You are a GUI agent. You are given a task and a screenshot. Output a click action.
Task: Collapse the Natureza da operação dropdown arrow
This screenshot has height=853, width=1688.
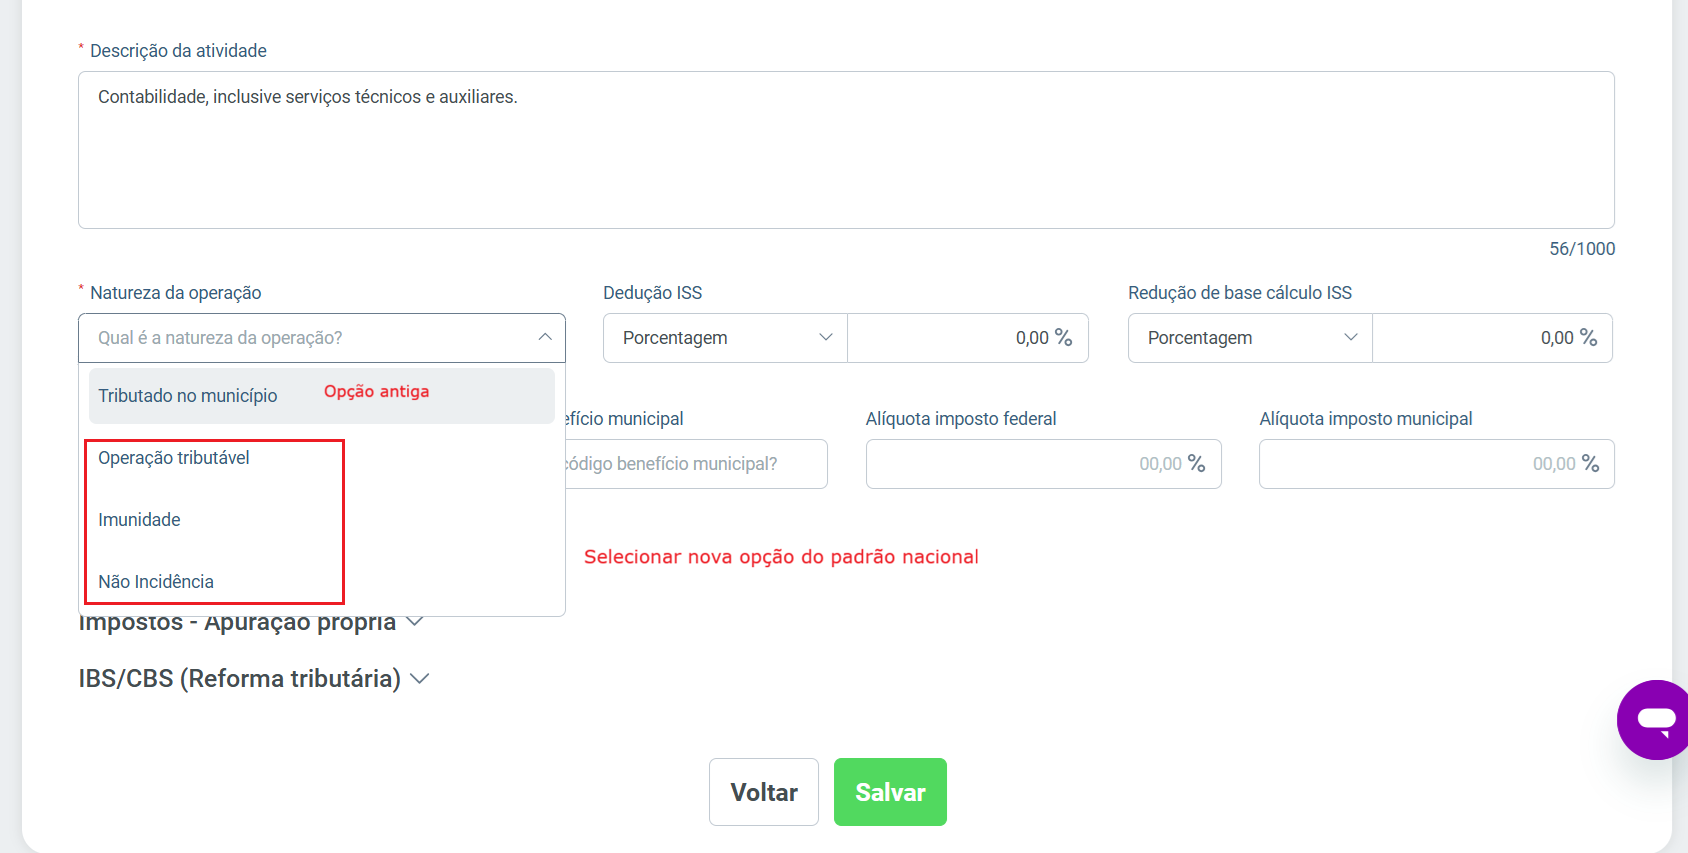coord(545,337)
